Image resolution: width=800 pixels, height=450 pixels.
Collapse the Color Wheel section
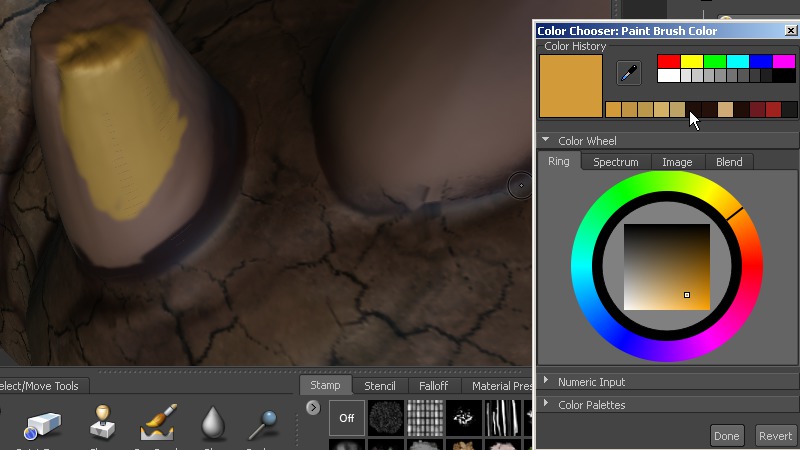click(546, 141)
